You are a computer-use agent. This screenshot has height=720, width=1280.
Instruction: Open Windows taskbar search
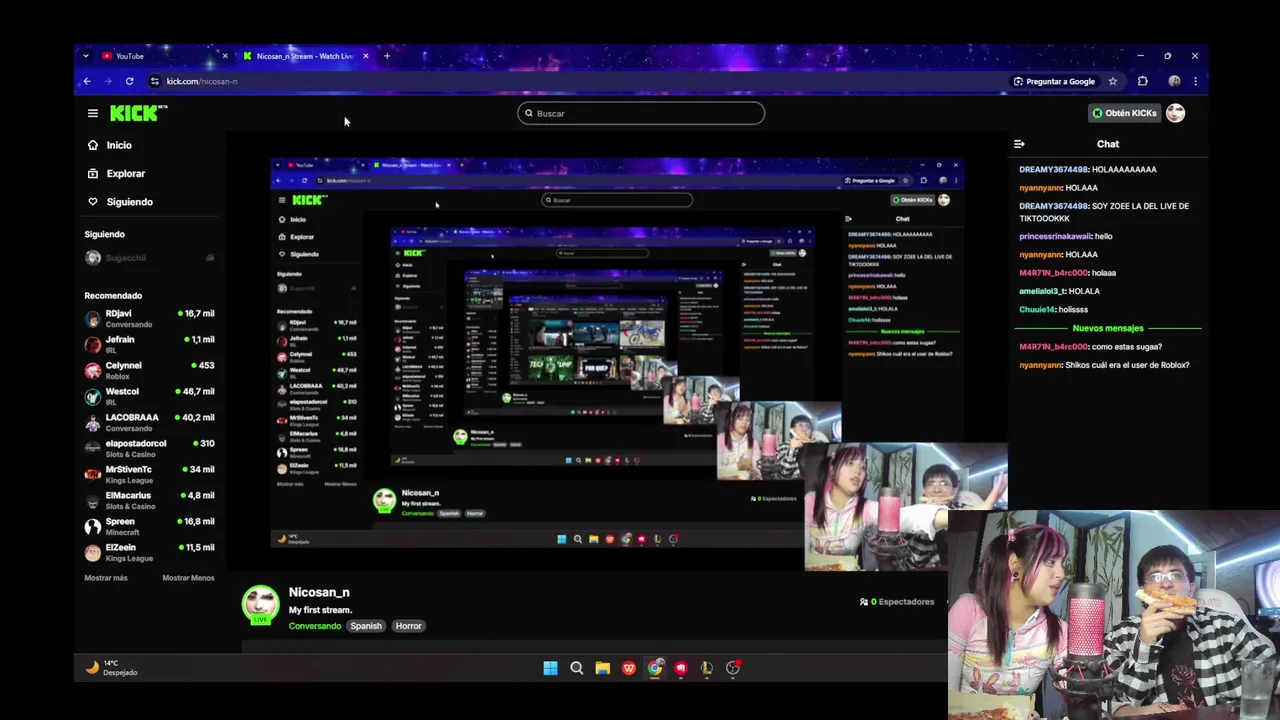[576, 668]
